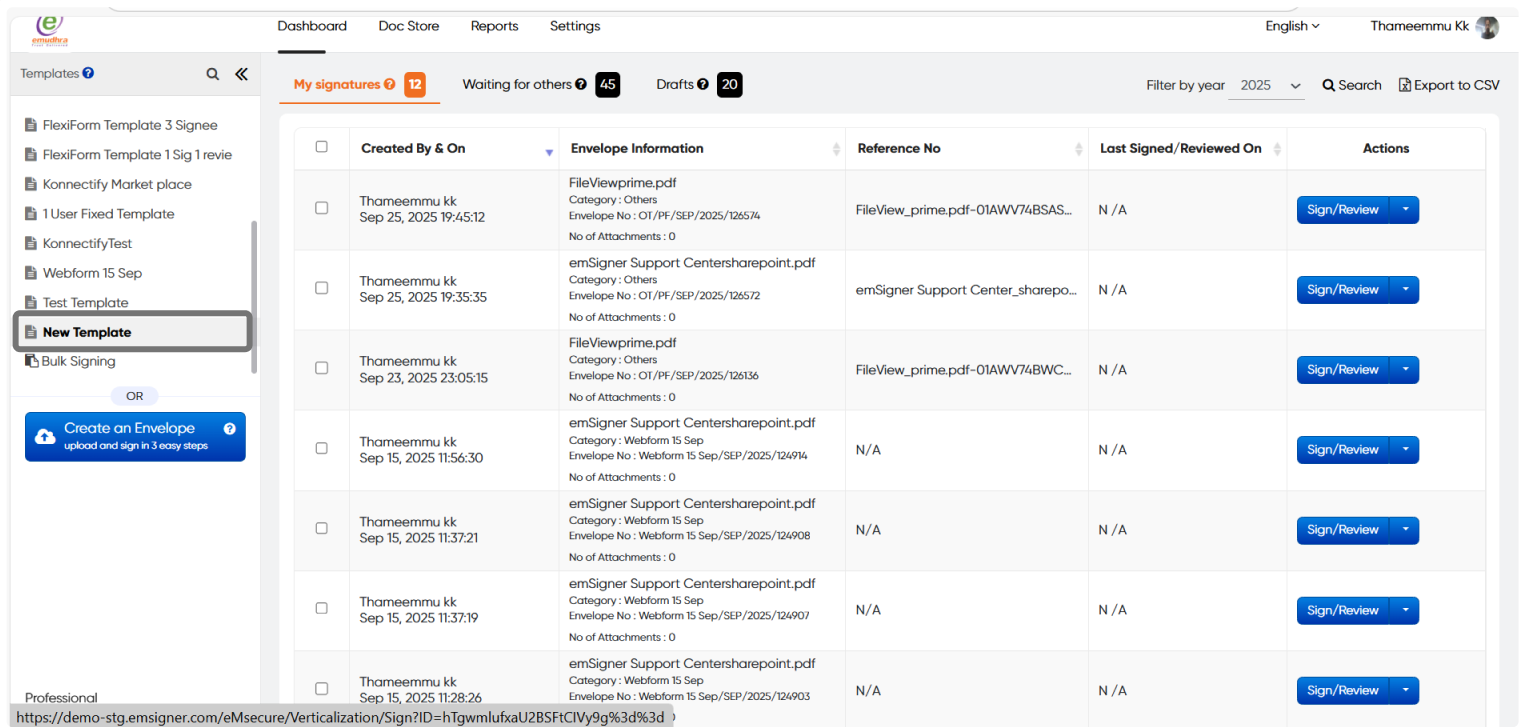Open the user profile avatar
The image size is (1525, 727).
(x=1487, y=27)
